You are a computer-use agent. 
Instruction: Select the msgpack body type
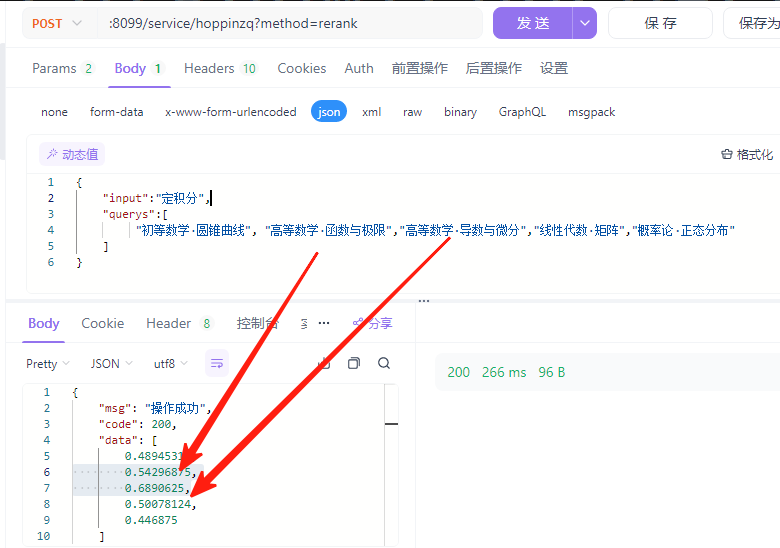[x=591, y=112]
